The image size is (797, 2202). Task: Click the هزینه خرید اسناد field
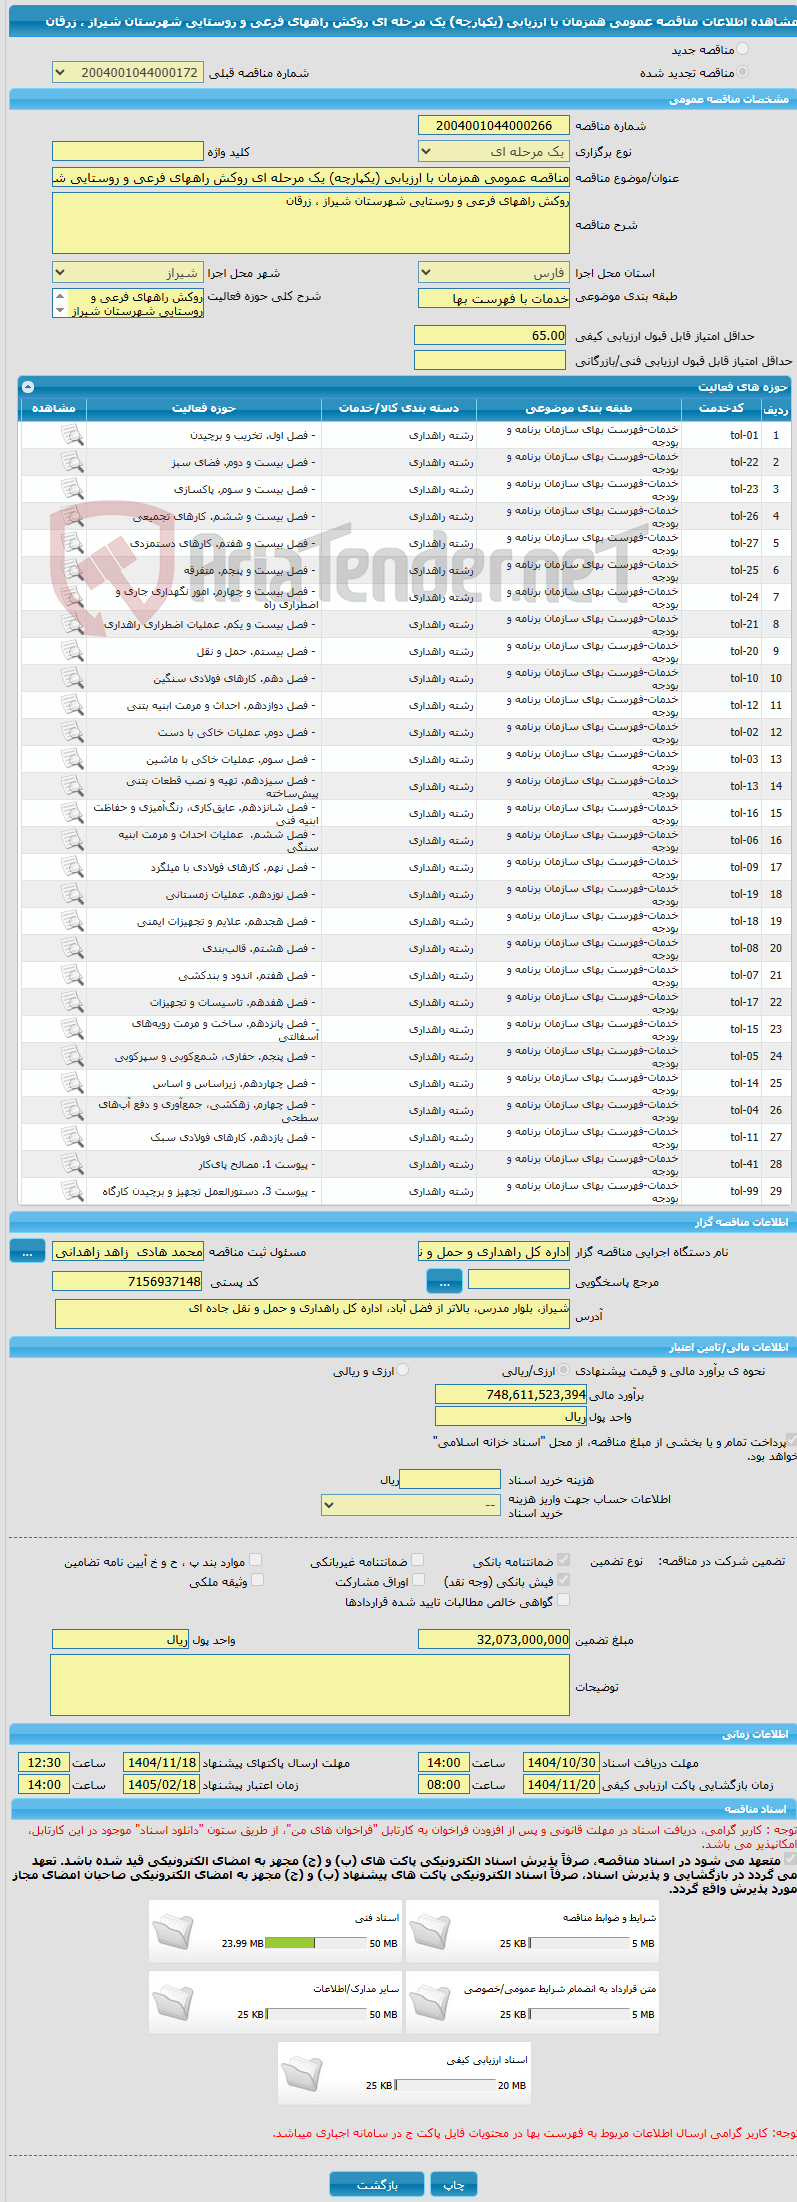[449, 1479]
